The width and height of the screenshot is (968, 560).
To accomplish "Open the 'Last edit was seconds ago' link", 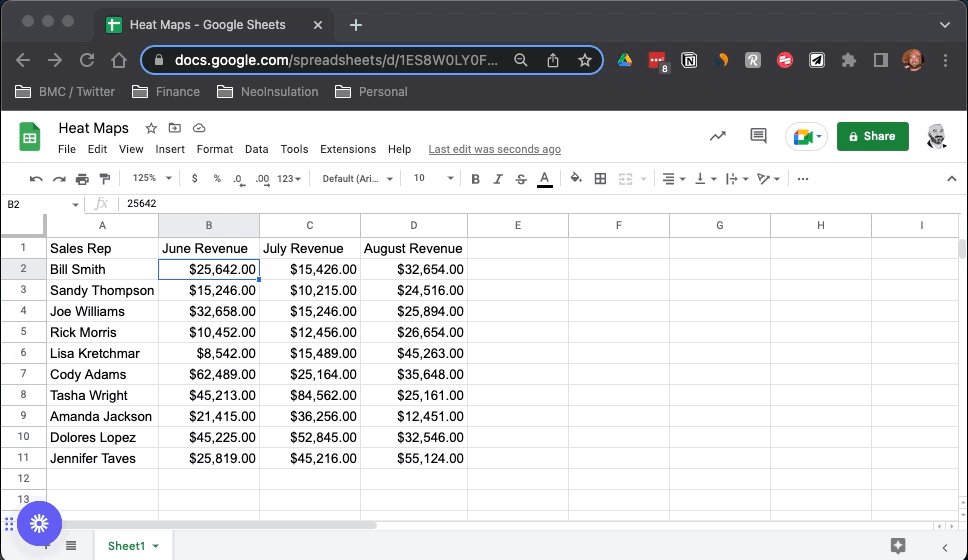I will [x=494, y=149].
